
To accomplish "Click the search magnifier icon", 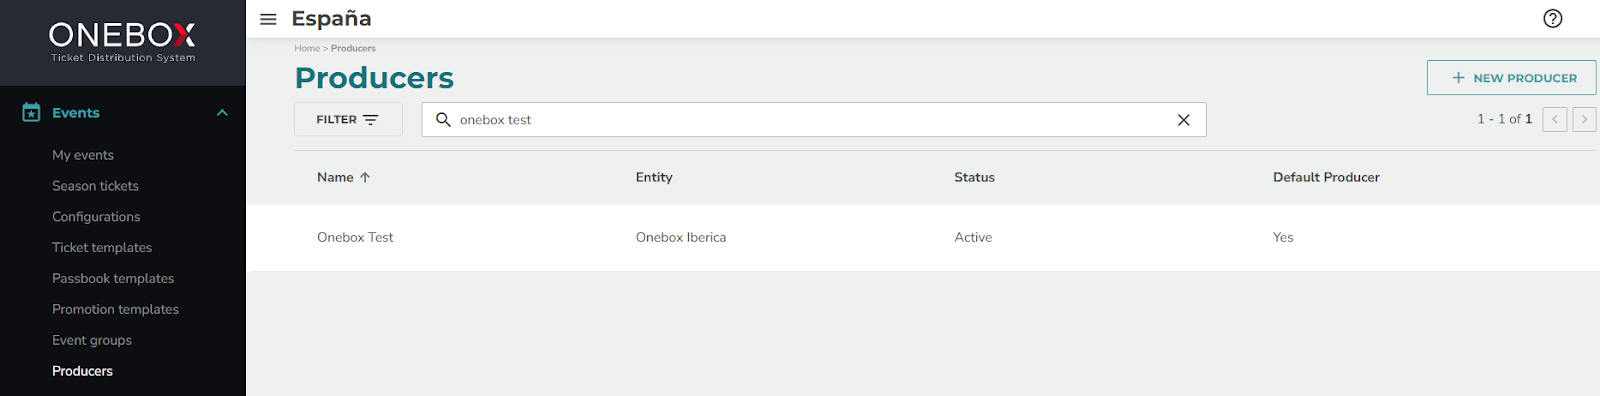I will (x=443, y=119).
